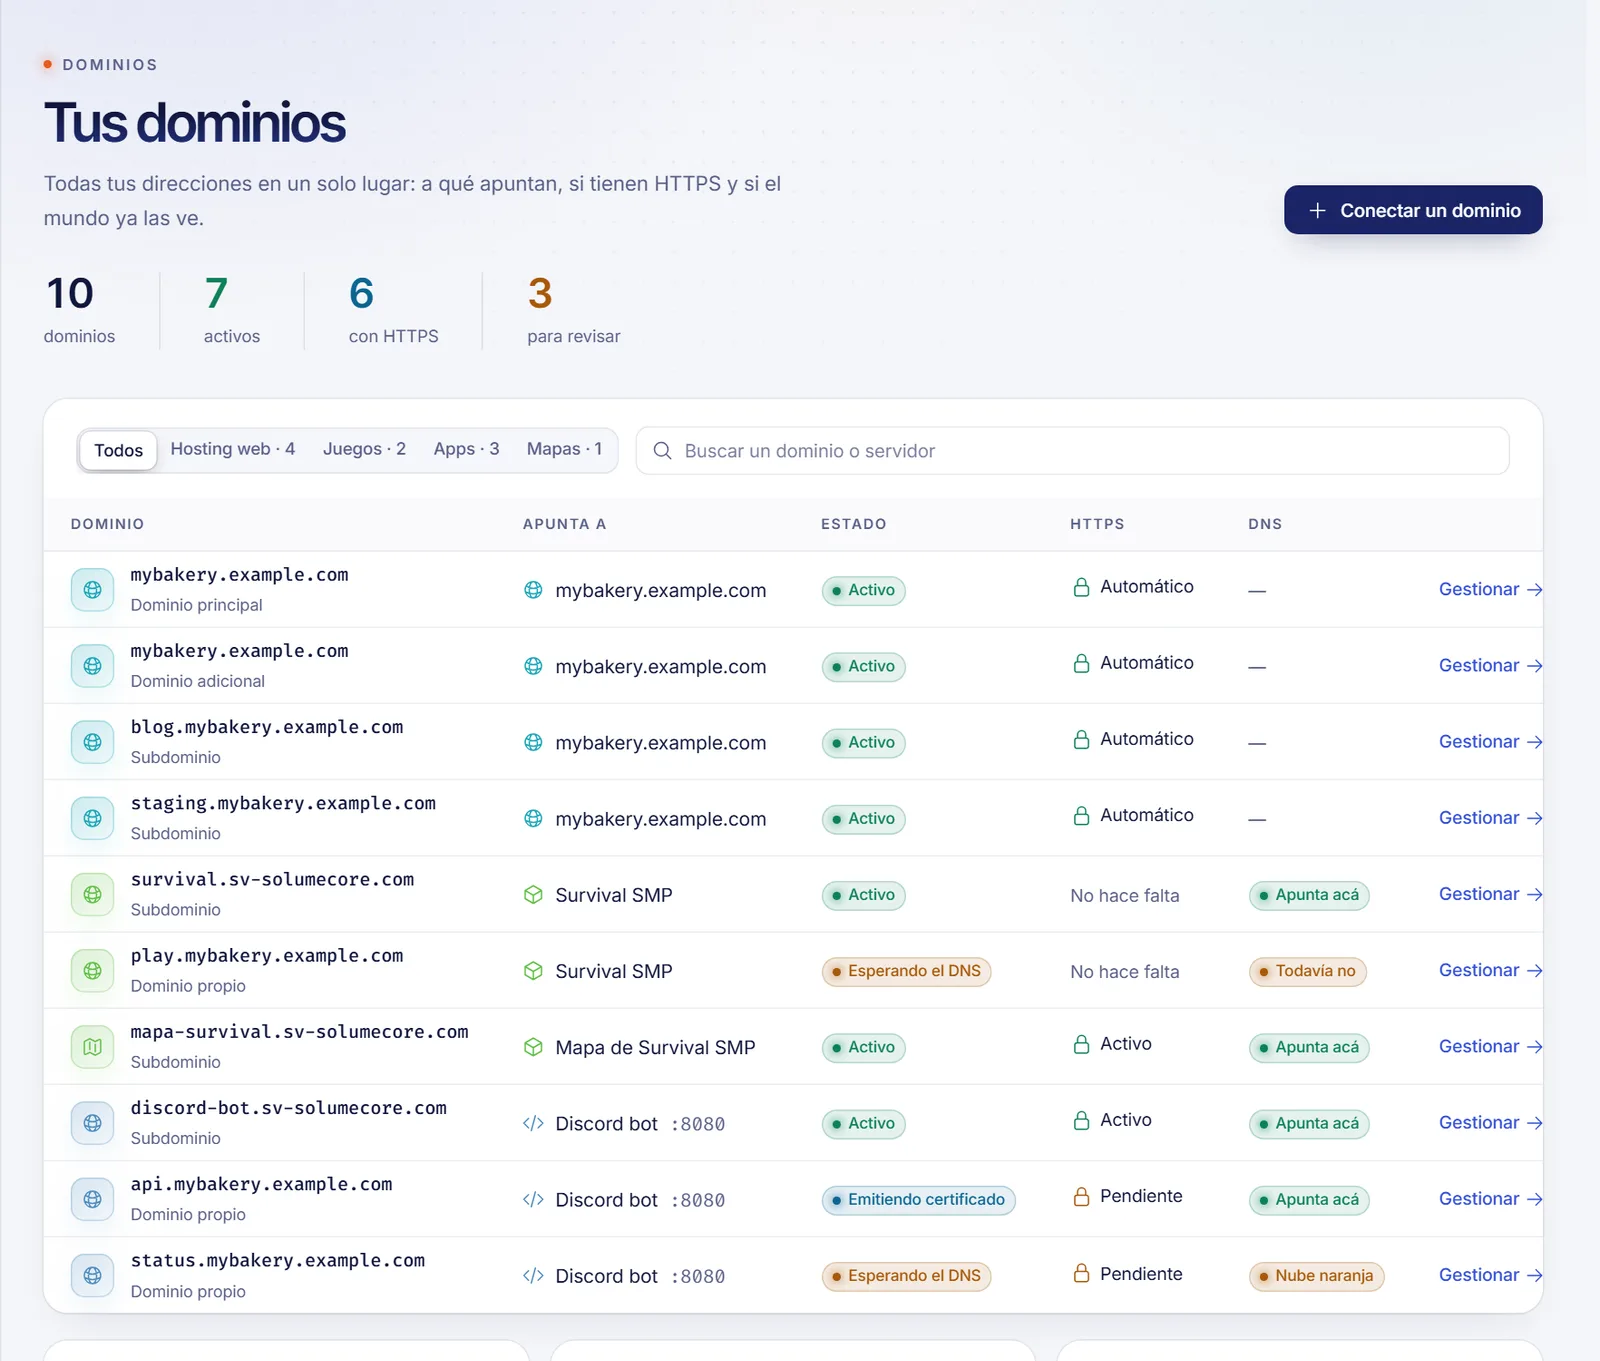1600x1361 pixels.
Task: Click the orange lock icon in the api.mybakery.example.com row
Action: coord(1081,1196)
